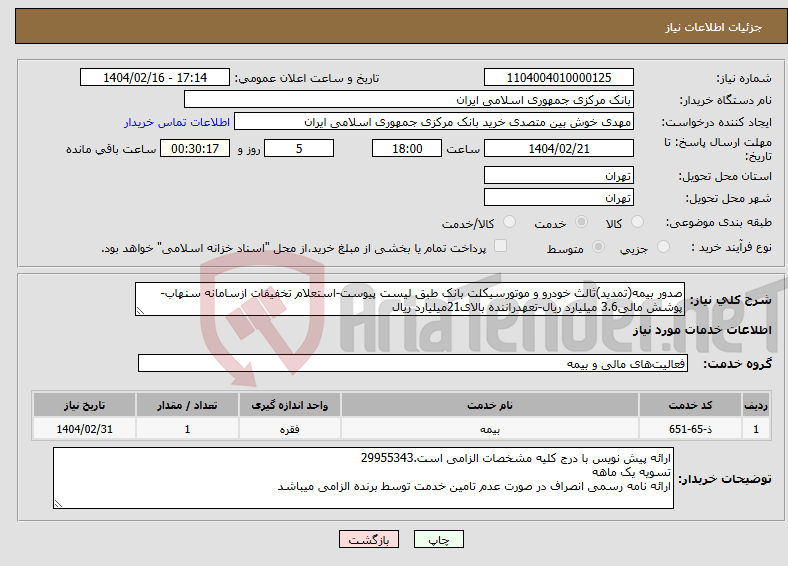Click the quantity cell showing 1
Viewport: 788px width, 566px height.
[x=187, y=429]
